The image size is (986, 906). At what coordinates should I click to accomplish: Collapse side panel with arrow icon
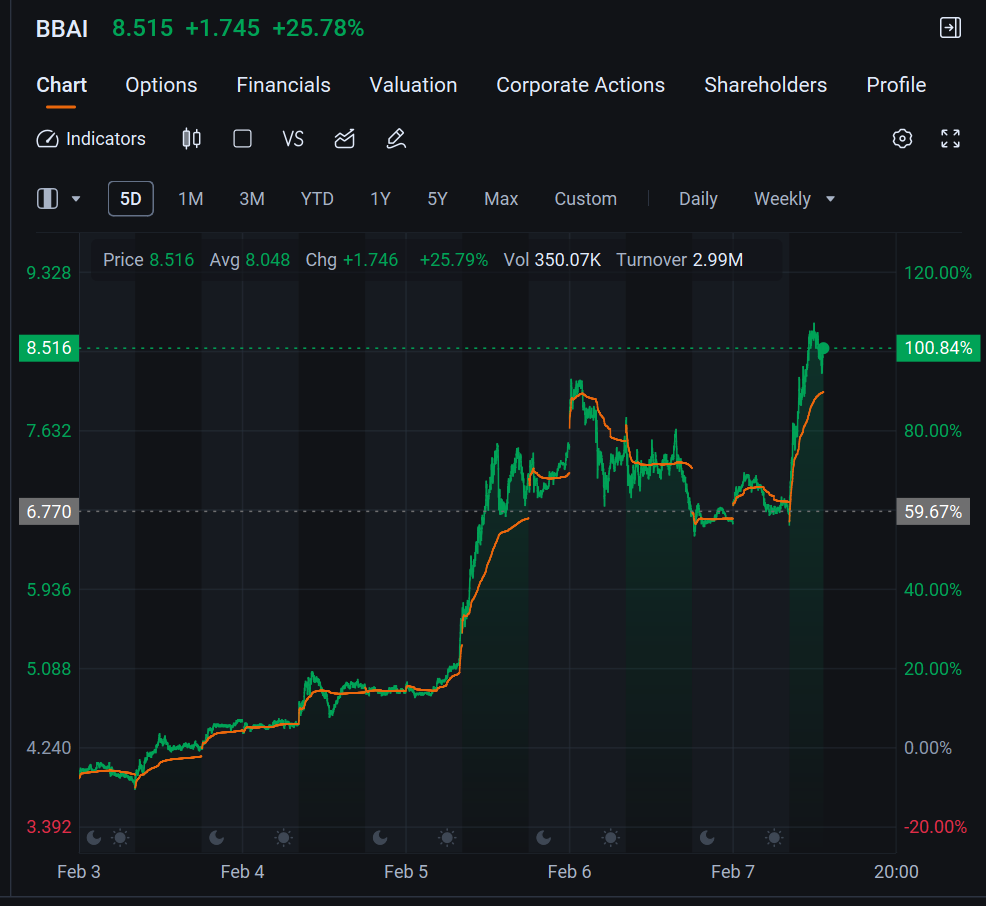click(x=950, y=28)
